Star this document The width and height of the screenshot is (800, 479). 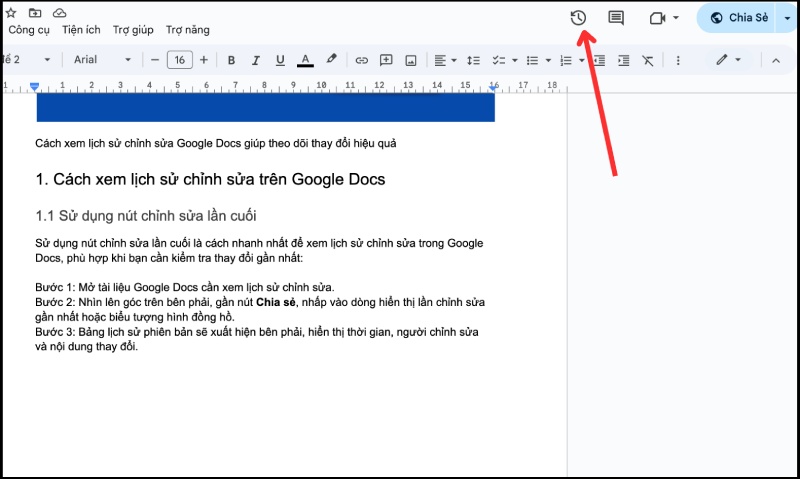click(10, 13)
